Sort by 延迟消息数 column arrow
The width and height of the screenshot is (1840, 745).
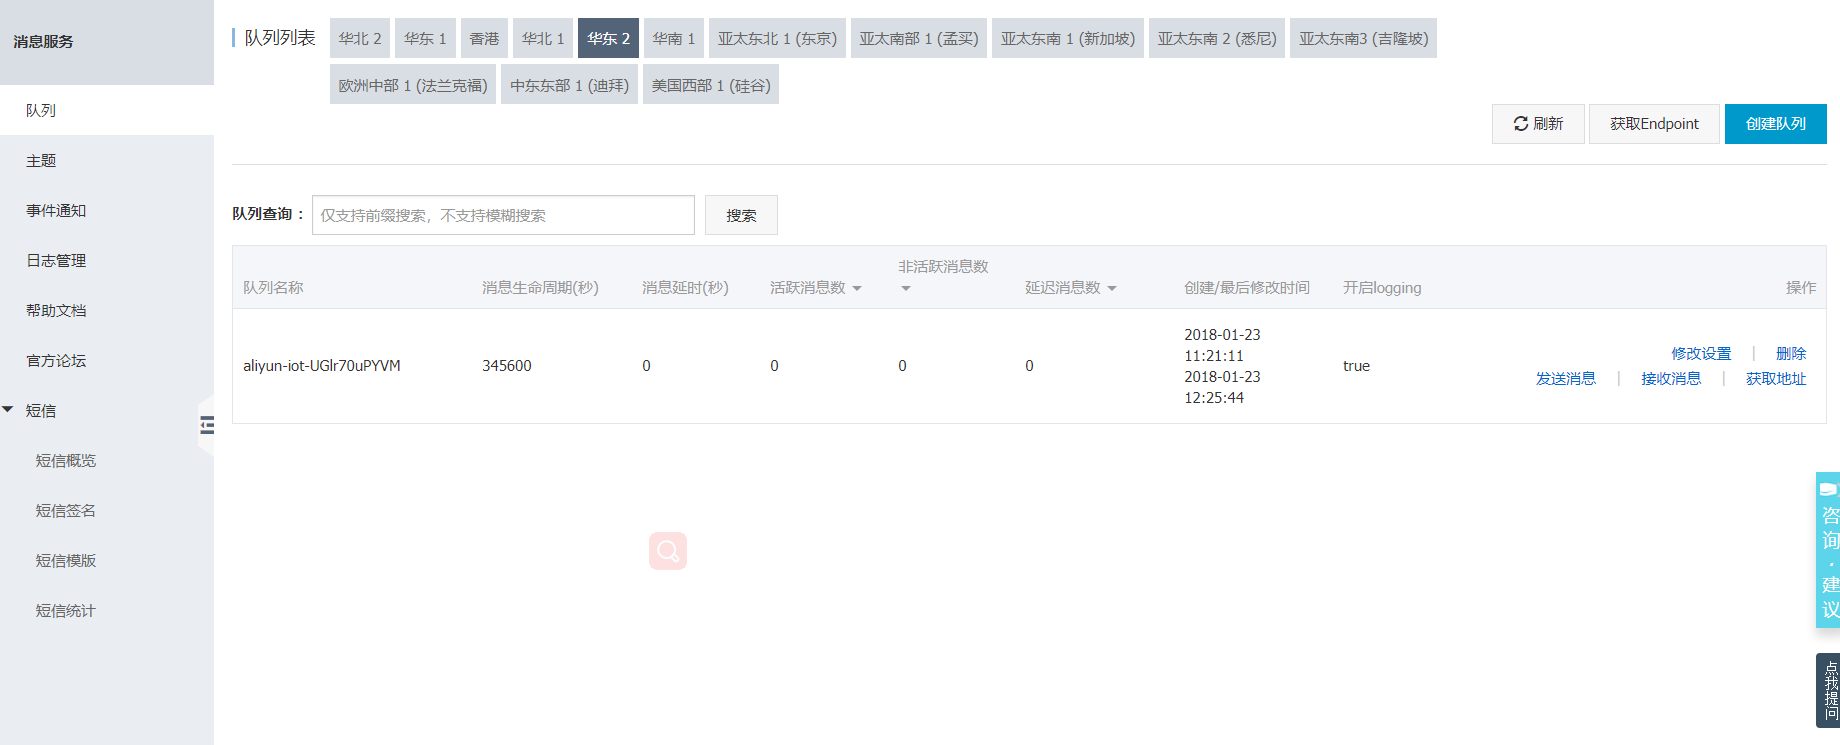click(x=1112, y=288)
